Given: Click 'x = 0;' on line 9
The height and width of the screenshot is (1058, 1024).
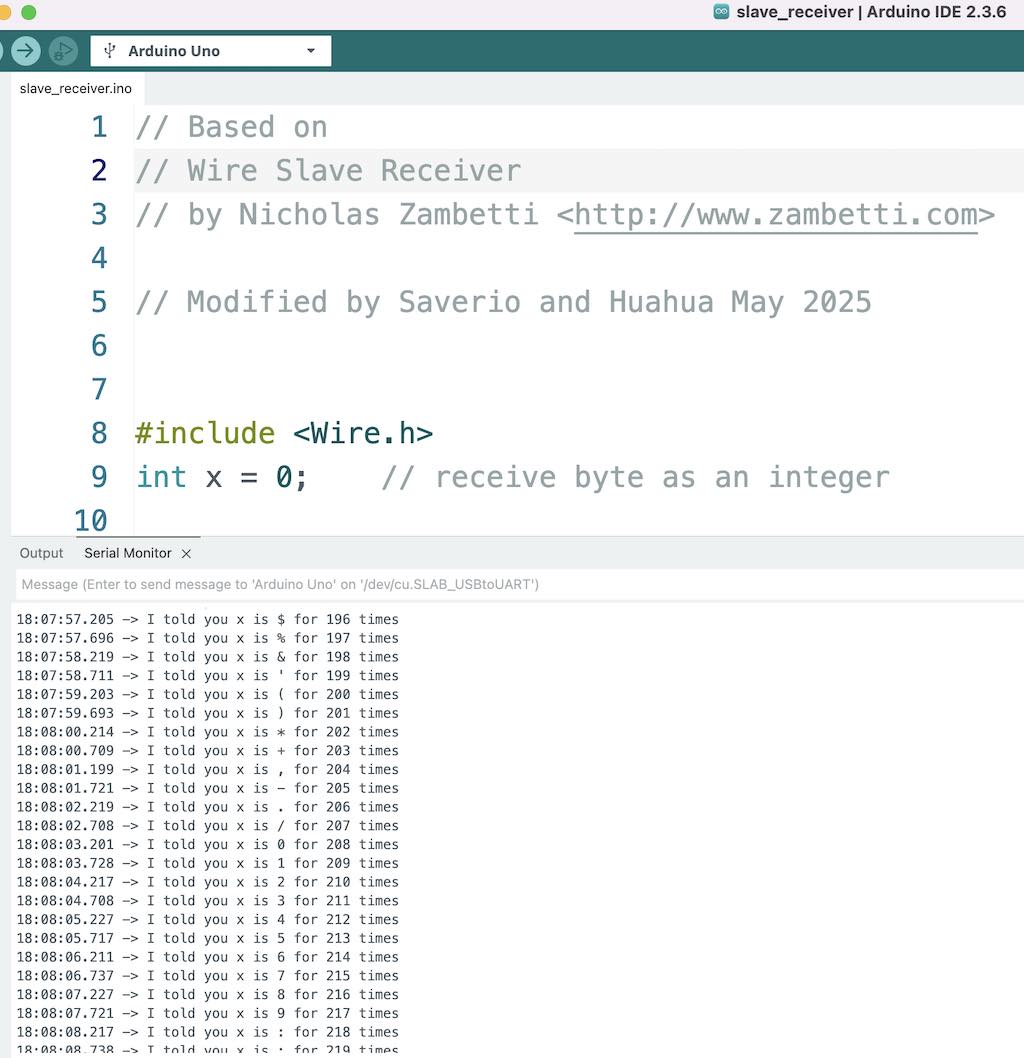Looking at the screenshot, I should coord(256,477).
